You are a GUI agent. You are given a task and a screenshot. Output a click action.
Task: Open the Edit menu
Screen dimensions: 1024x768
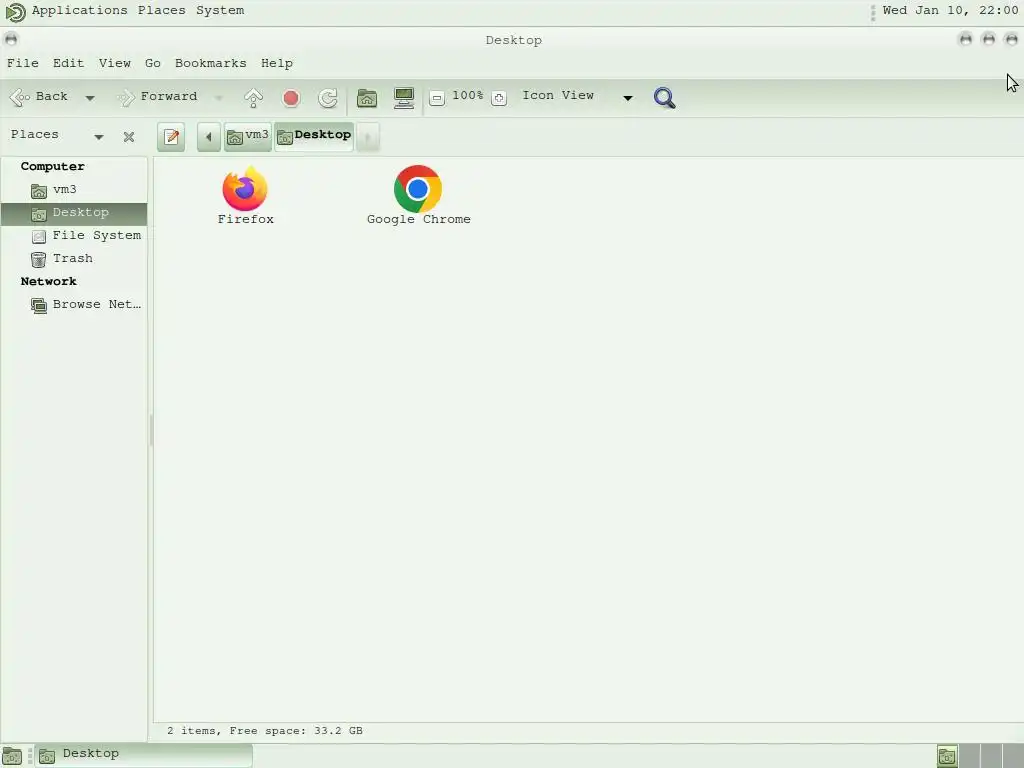(x=69, y=63)
